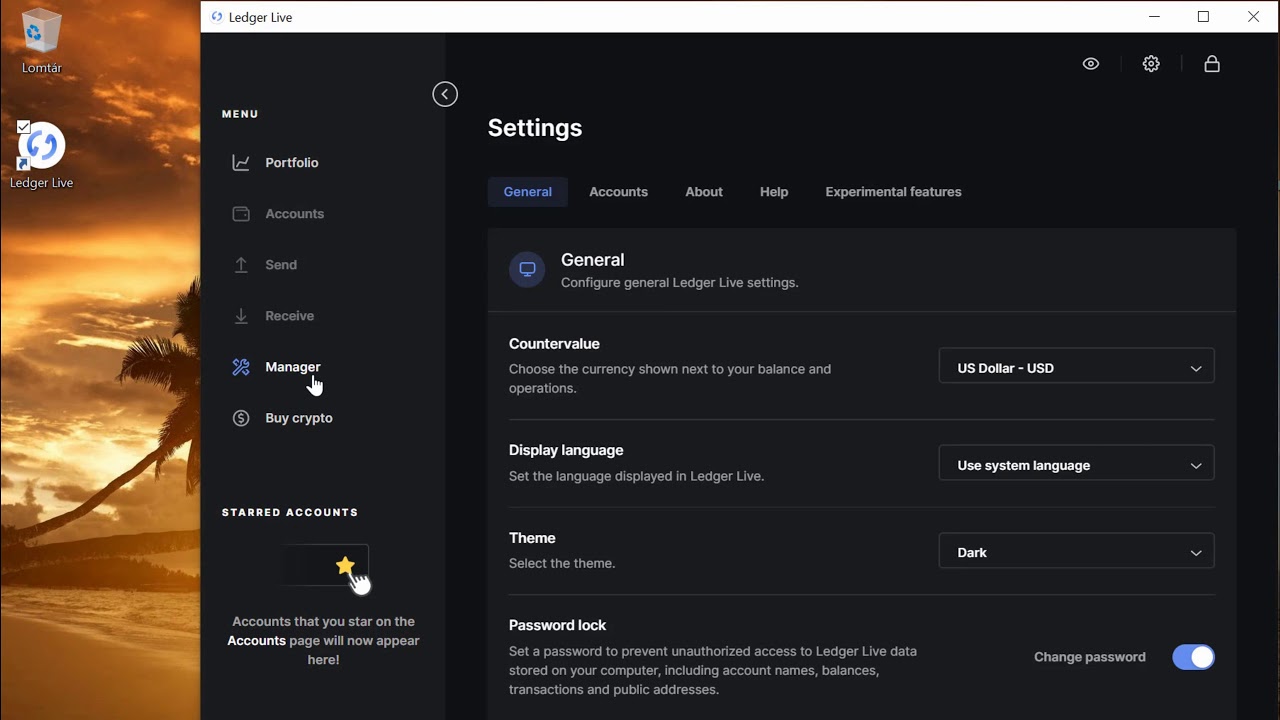
Task: Click the Buy crypto dollar icon
Action: pos(241,418)
